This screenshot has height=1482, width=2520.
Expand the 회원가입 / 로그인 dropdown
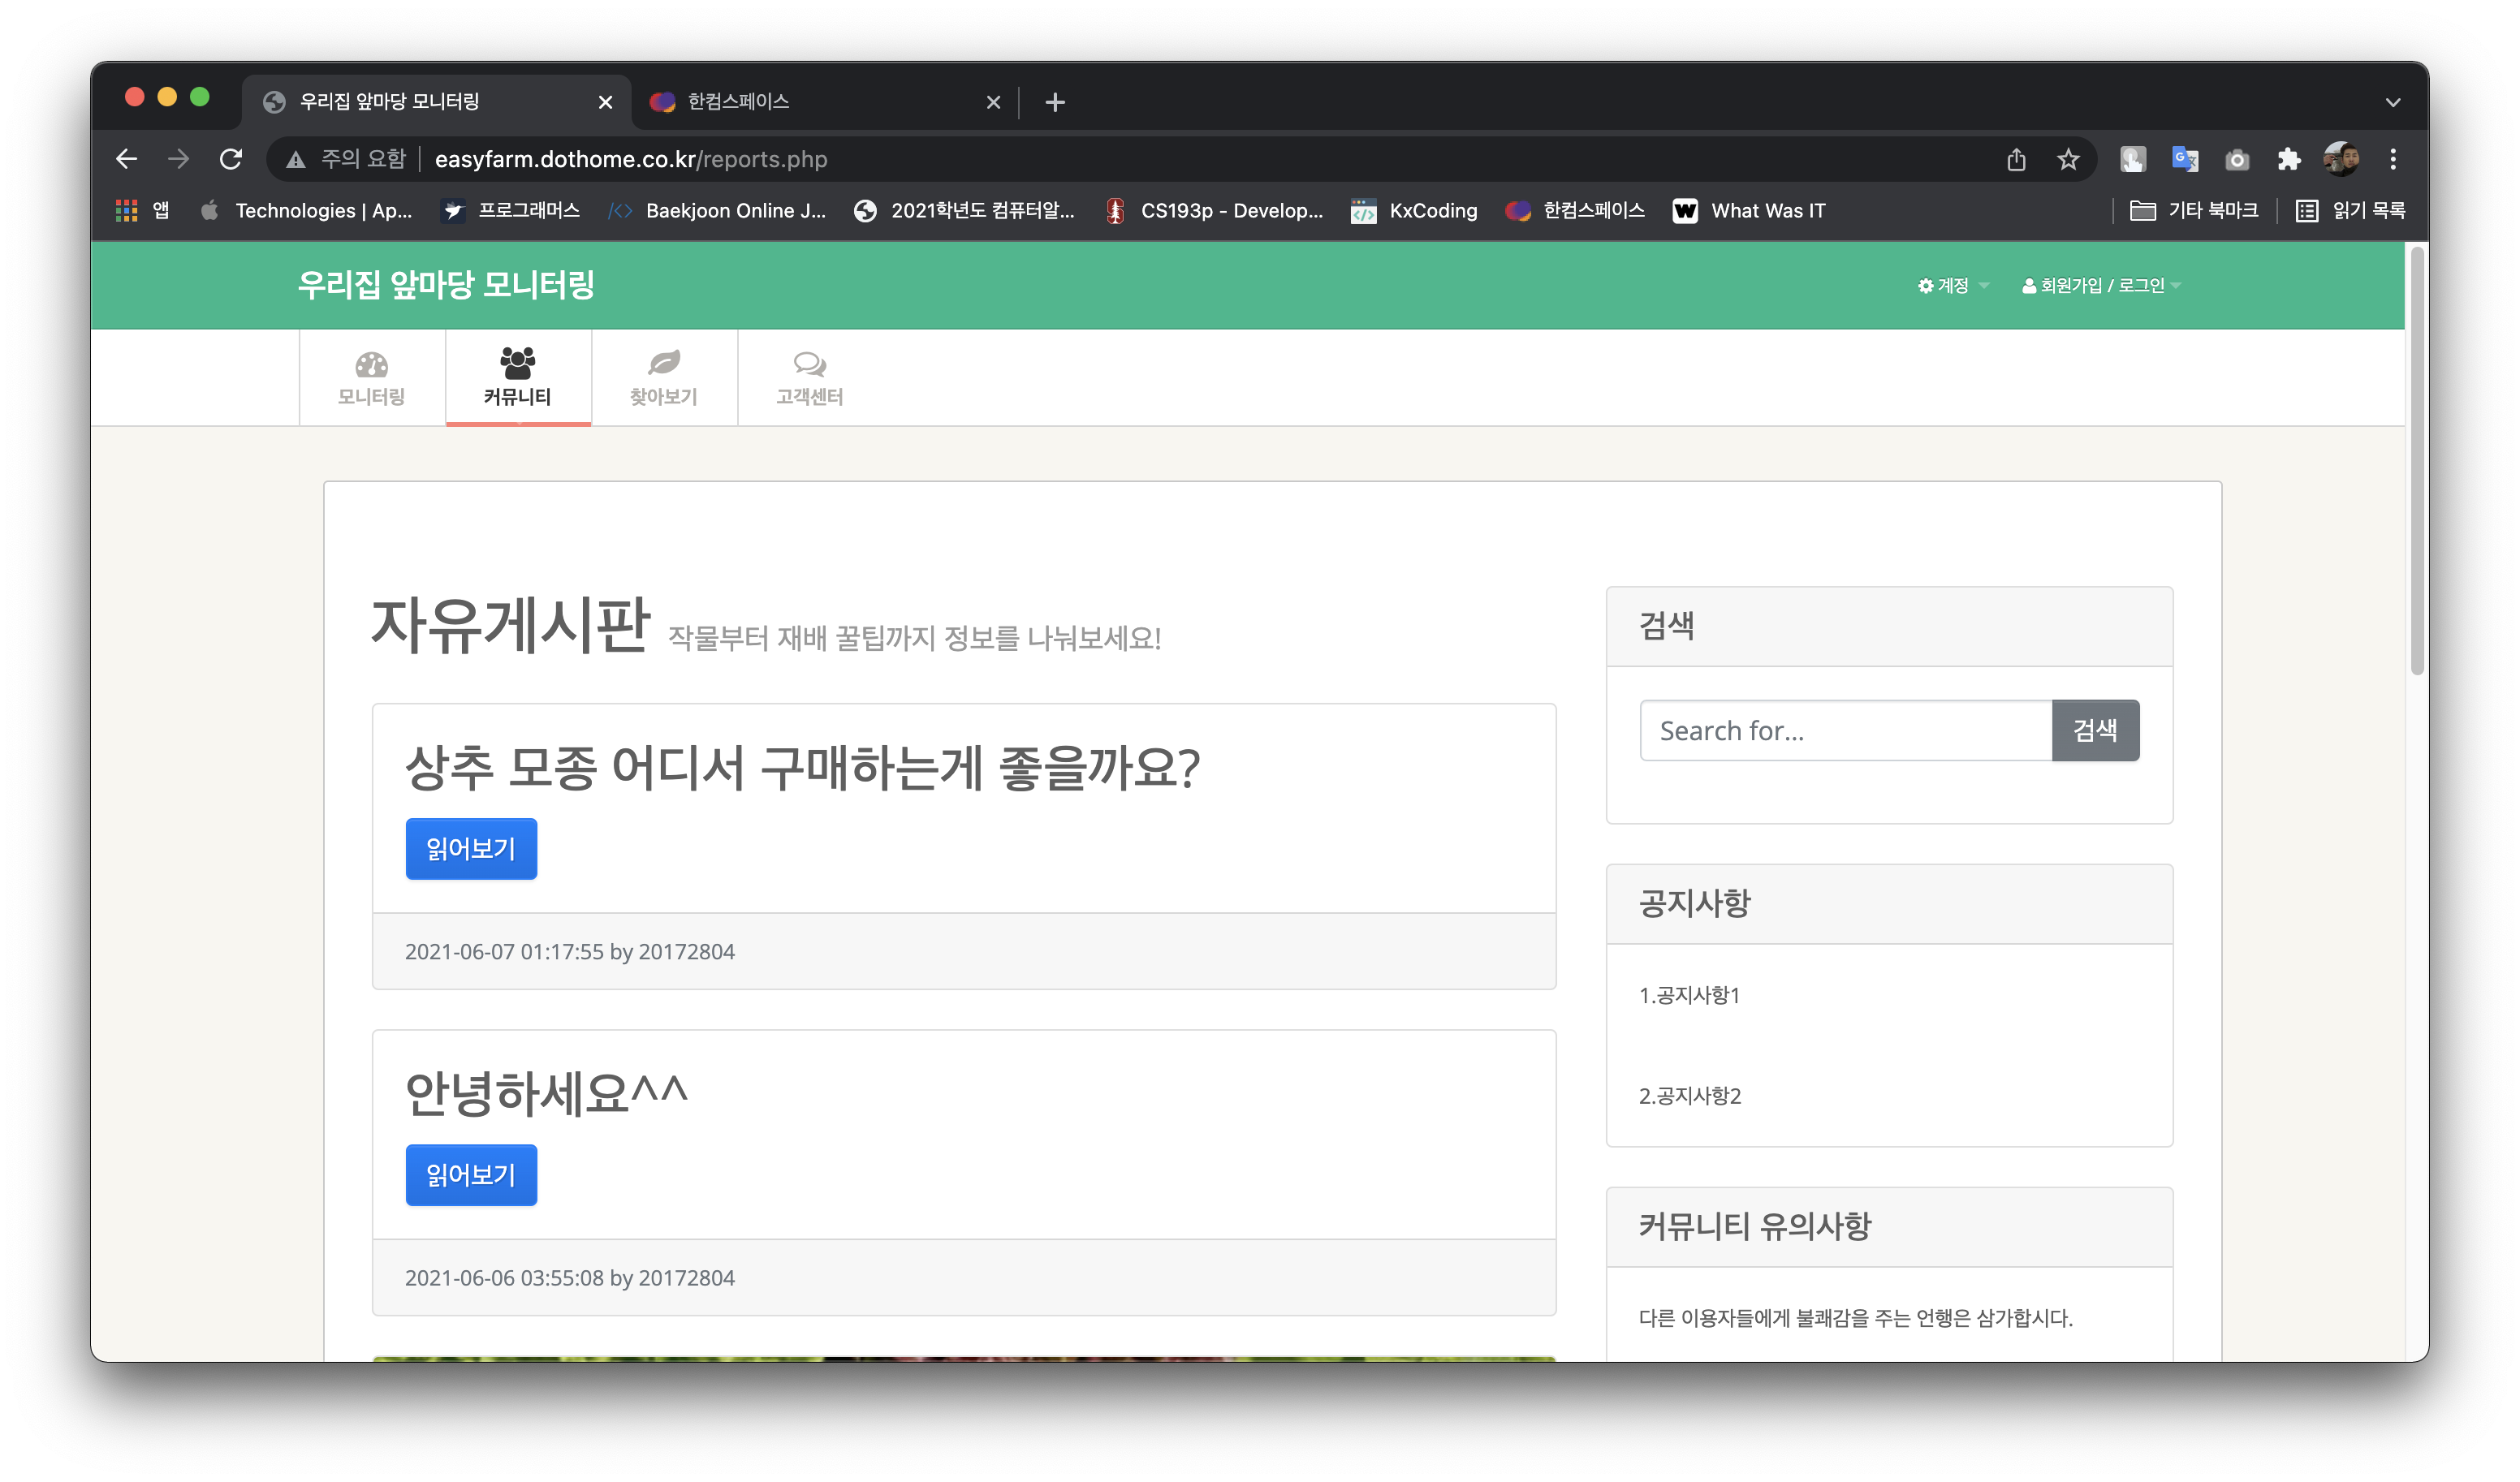2097,285
